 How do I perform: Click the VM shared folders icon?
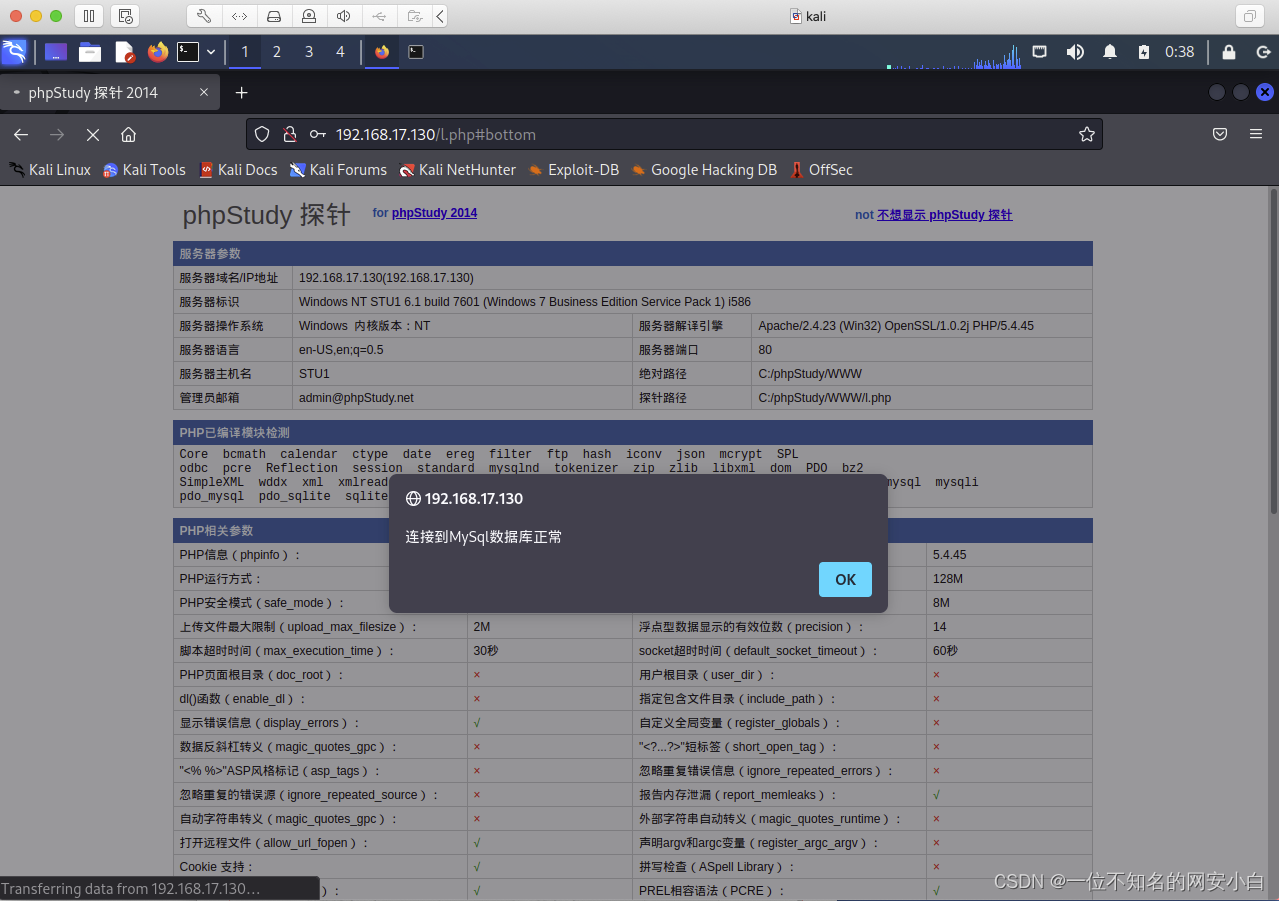pyautogui.click(x=414, y=16)
